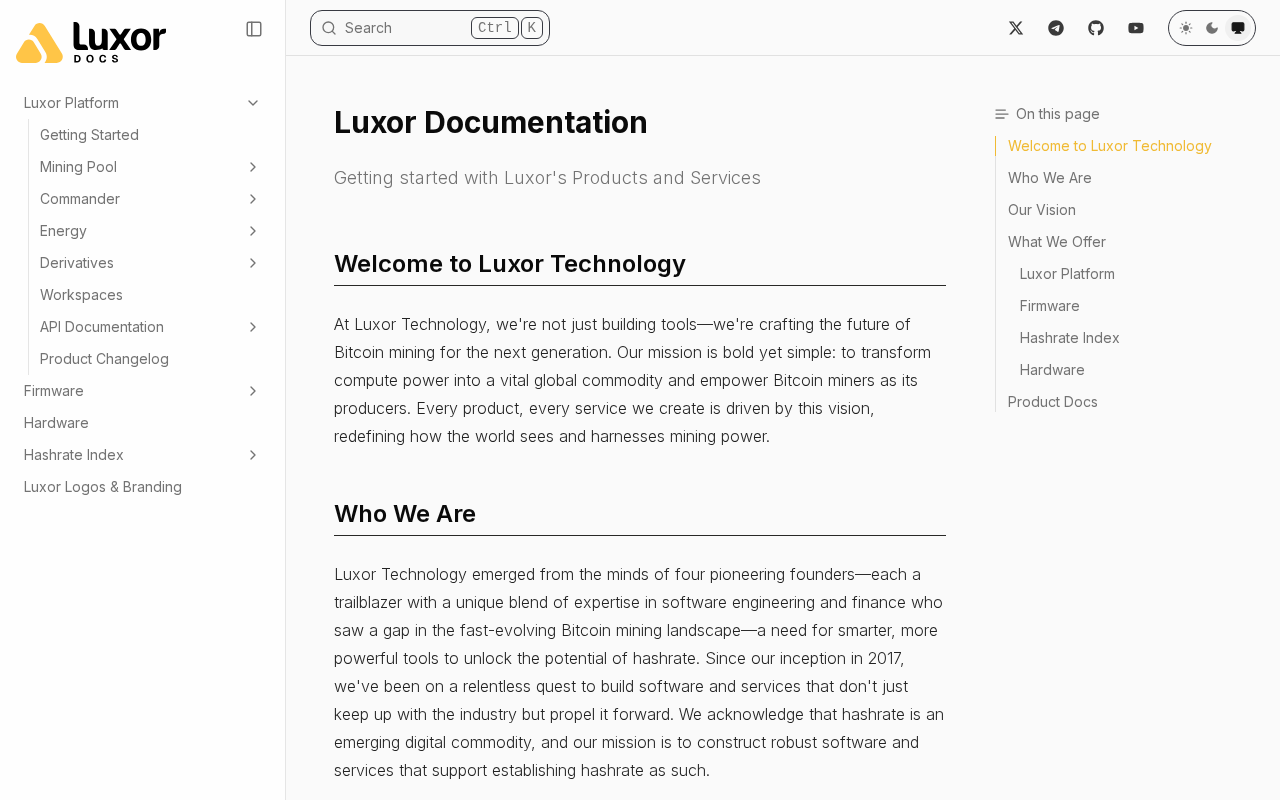Open the YouTube channel icon
Viewport: 1280px width, 800px height.
(x=1136, y=28)
